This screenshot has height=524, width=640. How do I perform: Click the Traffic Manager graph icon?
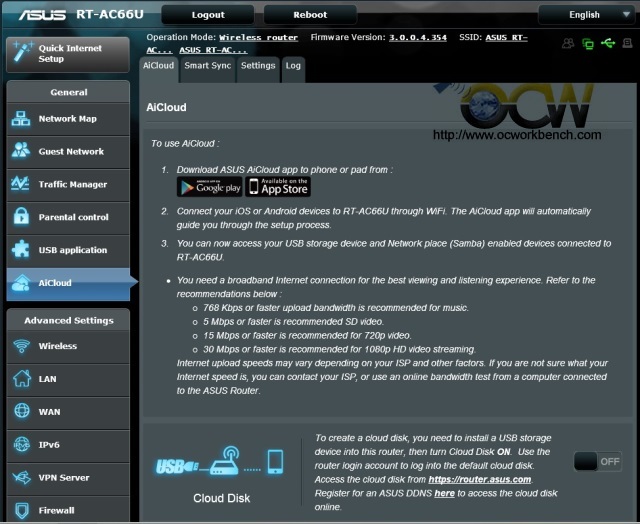20,184
